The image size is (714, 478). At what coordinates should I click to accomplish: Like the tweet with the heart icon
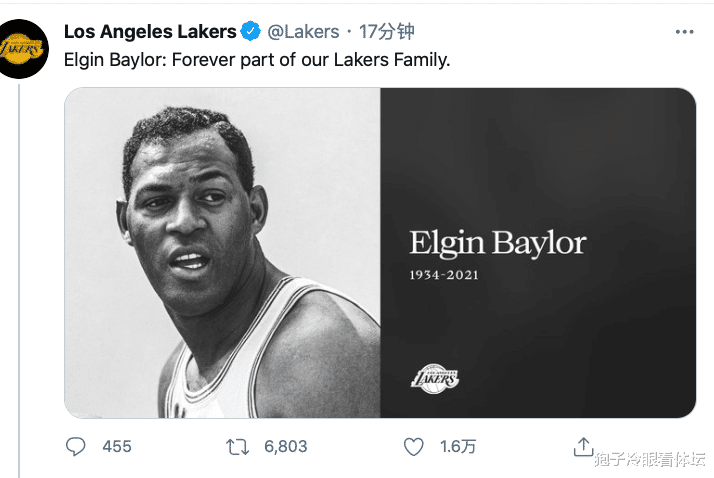click(x=413, y=446)
